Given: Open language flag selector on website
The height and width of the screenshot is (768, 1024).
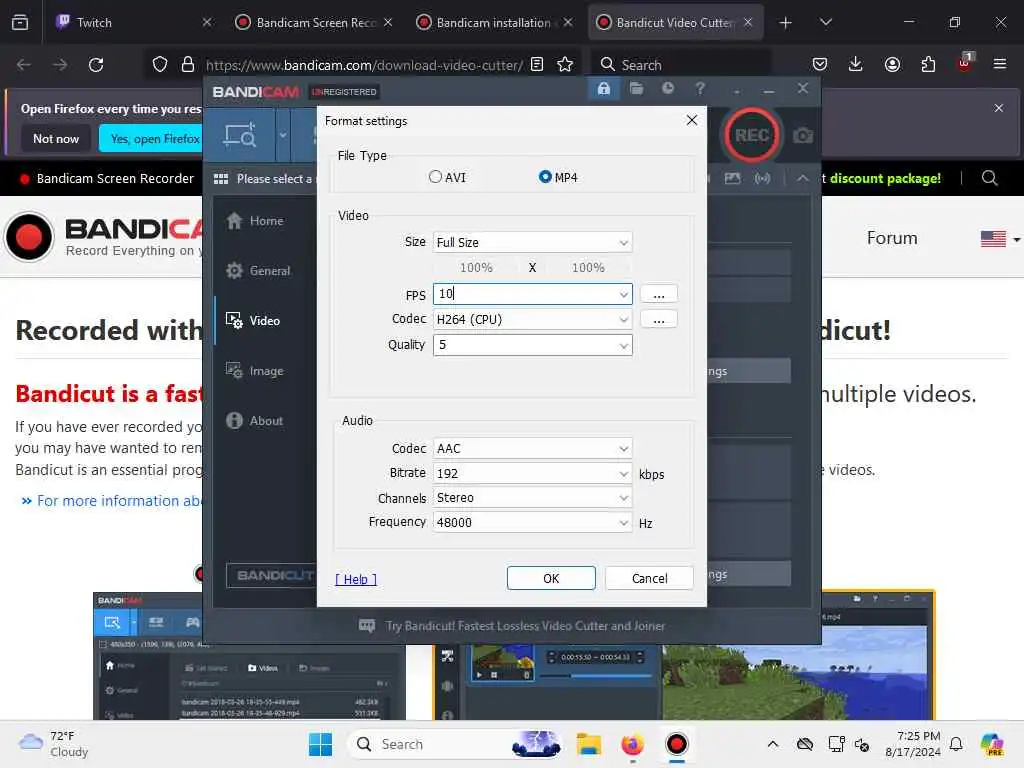Looking at the screenshot, I should click(x=999, y=239).
